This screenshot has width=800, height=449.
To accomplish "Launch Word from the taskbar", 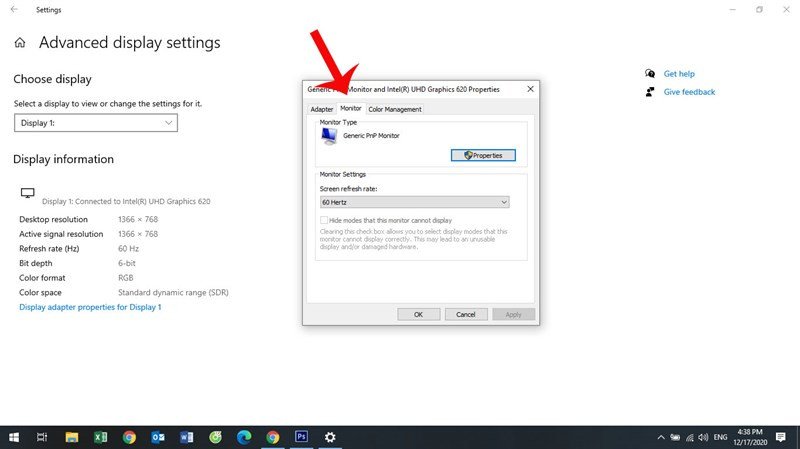I will tap(186, 437).
